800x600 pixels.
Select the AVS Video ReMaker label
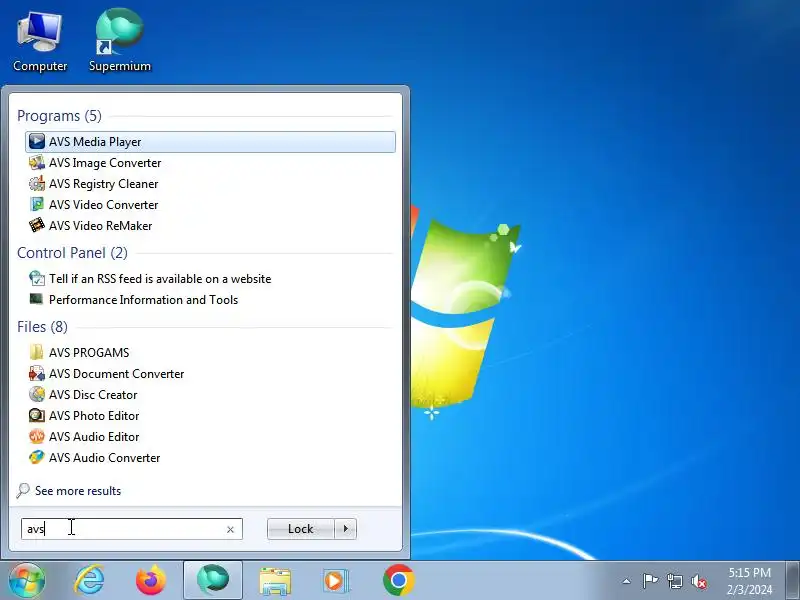click(101, 226)
